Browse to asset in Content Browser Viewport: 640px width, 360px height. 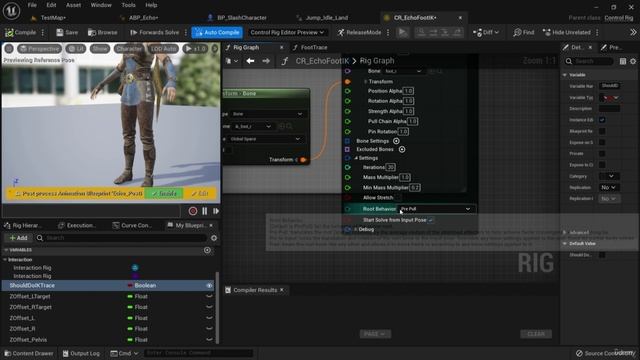tap(102, 32)
